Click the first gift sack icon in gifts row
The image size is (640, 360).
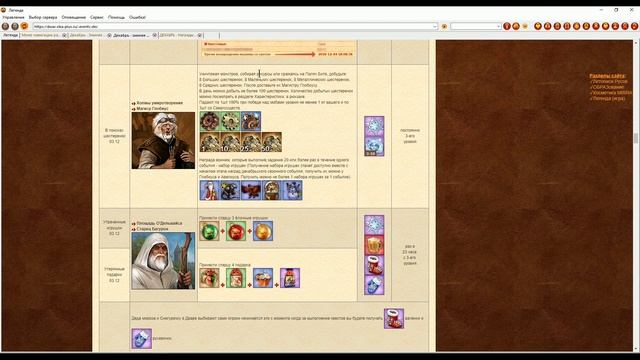coord(209,278)
